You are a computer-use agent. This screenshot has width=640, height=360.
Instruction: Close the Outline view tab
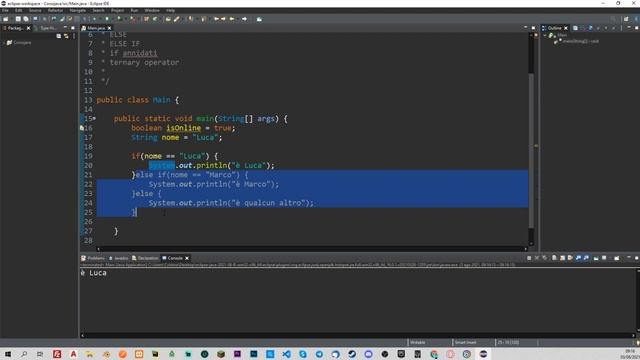tap(566, 28)
